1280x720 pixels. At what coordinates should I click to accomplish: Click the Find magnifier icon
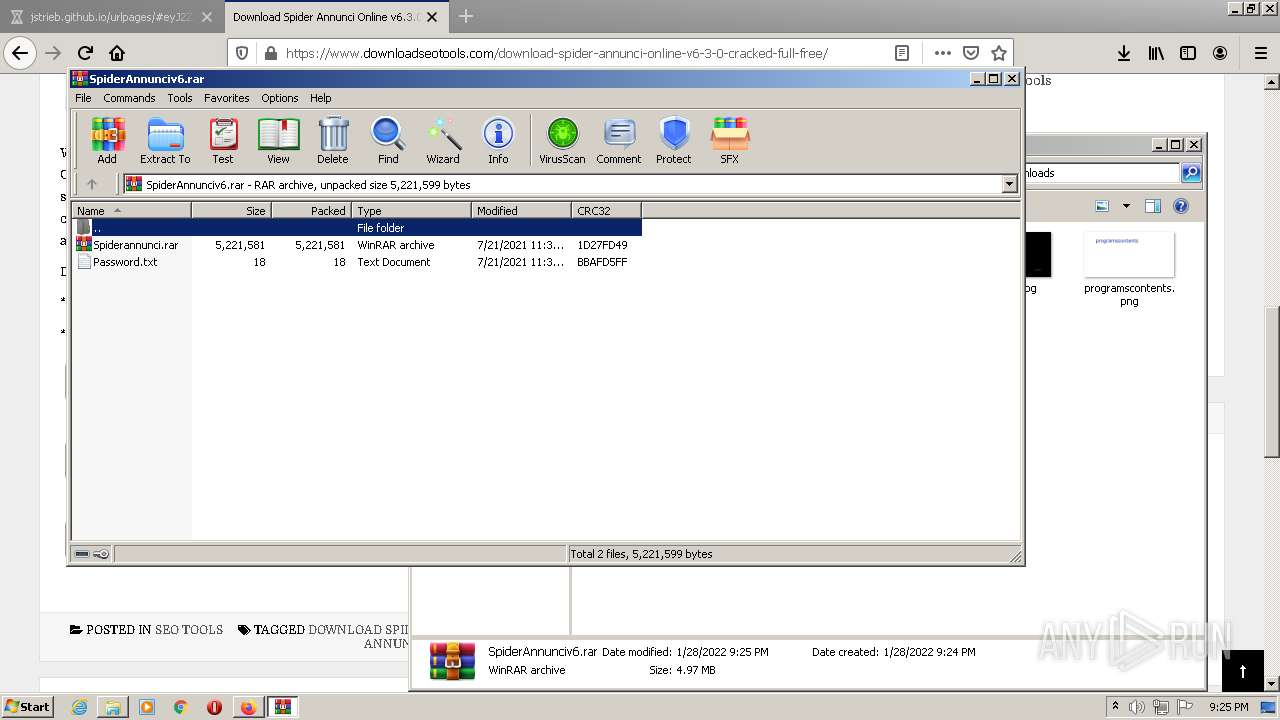click(388, 140)
